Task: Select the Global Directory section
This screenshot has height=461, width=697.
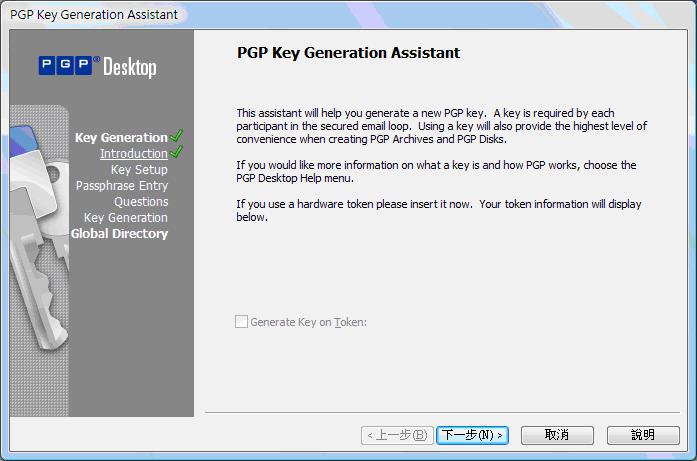Action: tap(119, 234)
